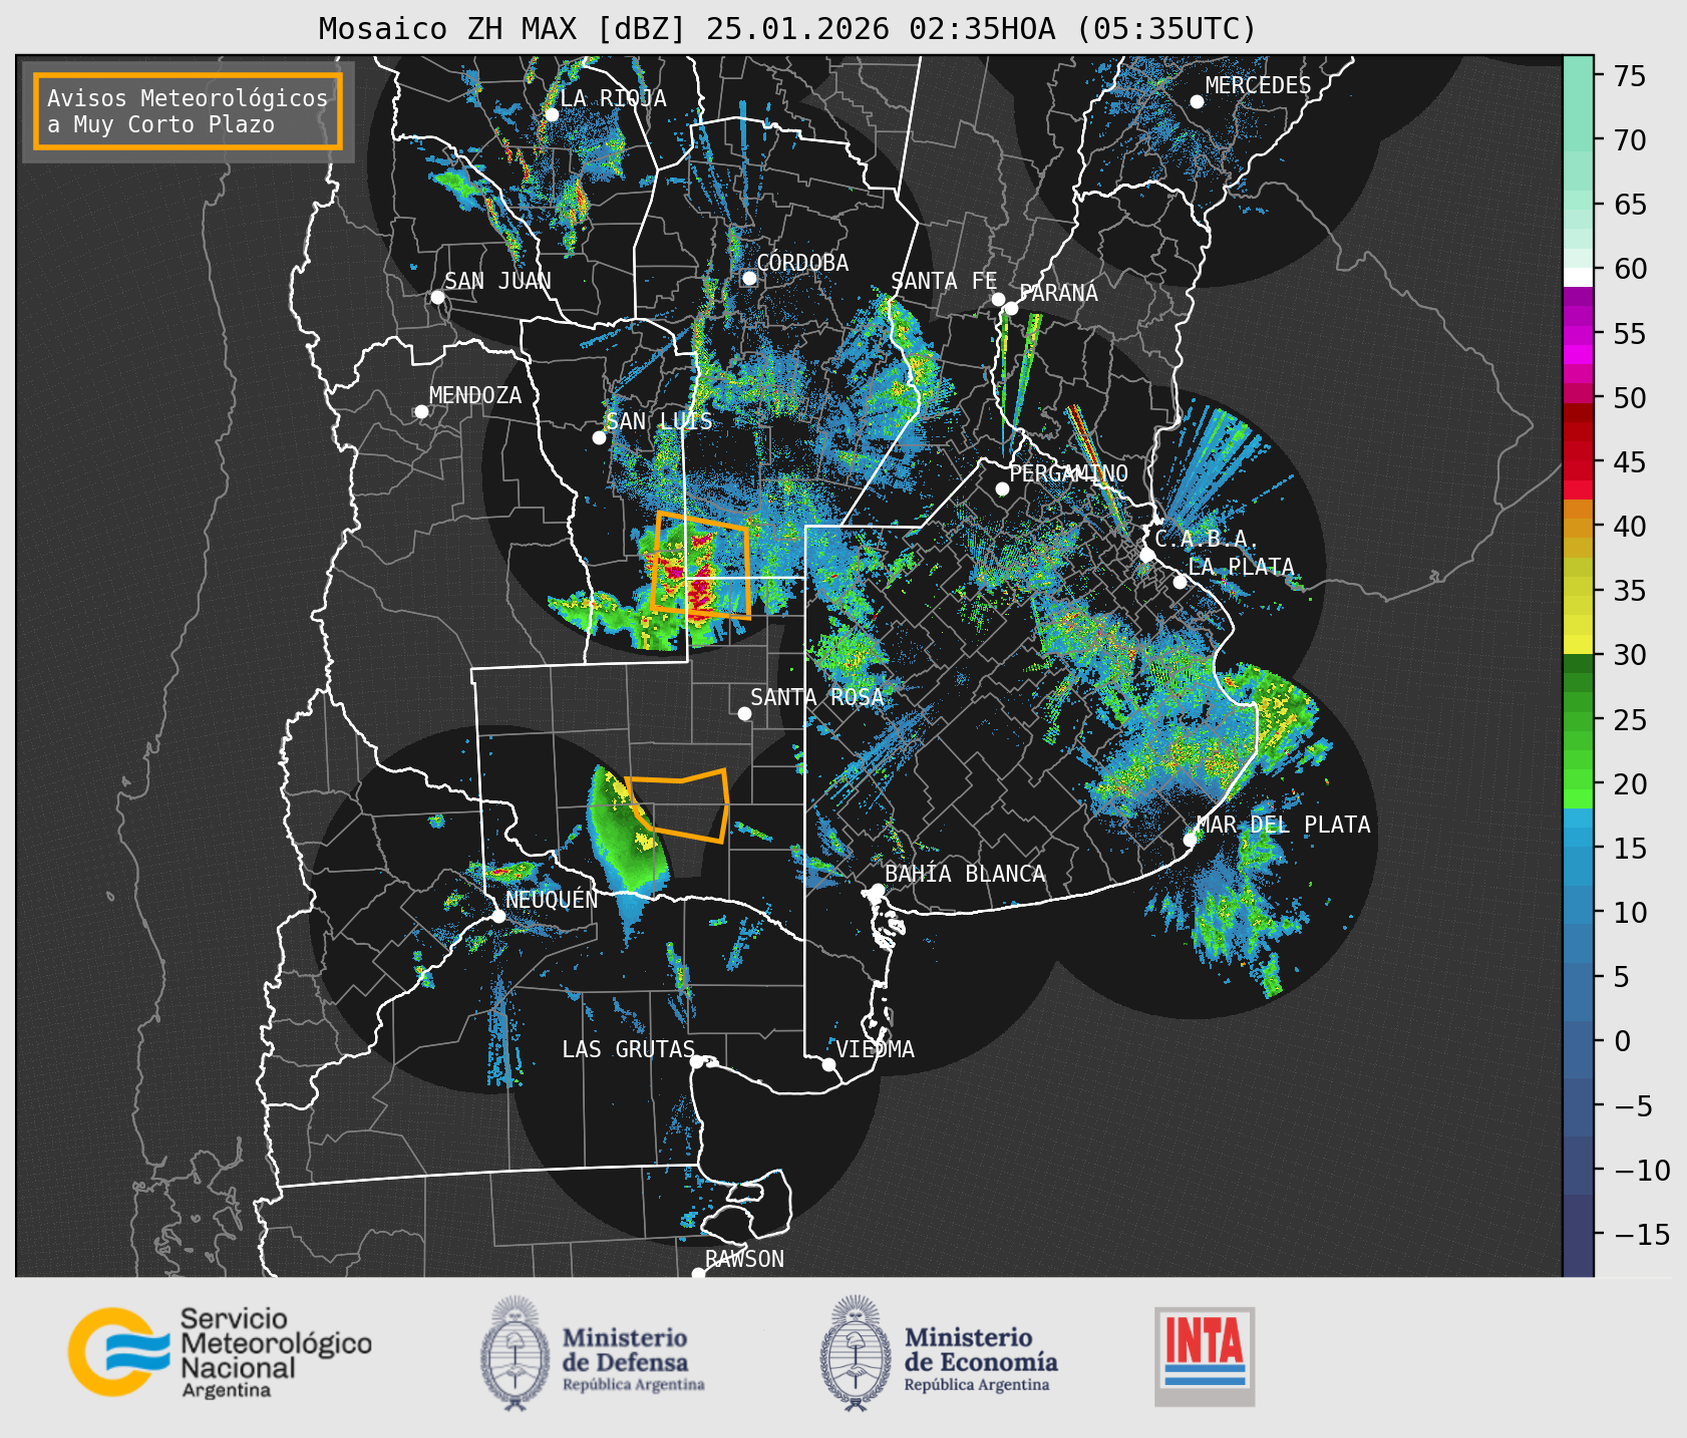Click the orange 40 dBZ color band

click(1578, 527)
